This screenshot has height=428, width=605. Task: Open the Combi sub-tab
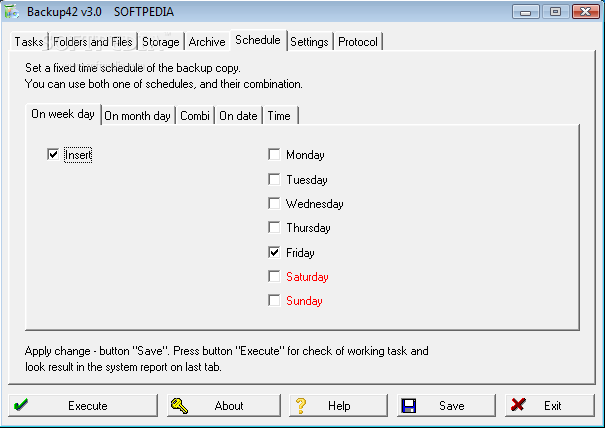coord(195,115)
